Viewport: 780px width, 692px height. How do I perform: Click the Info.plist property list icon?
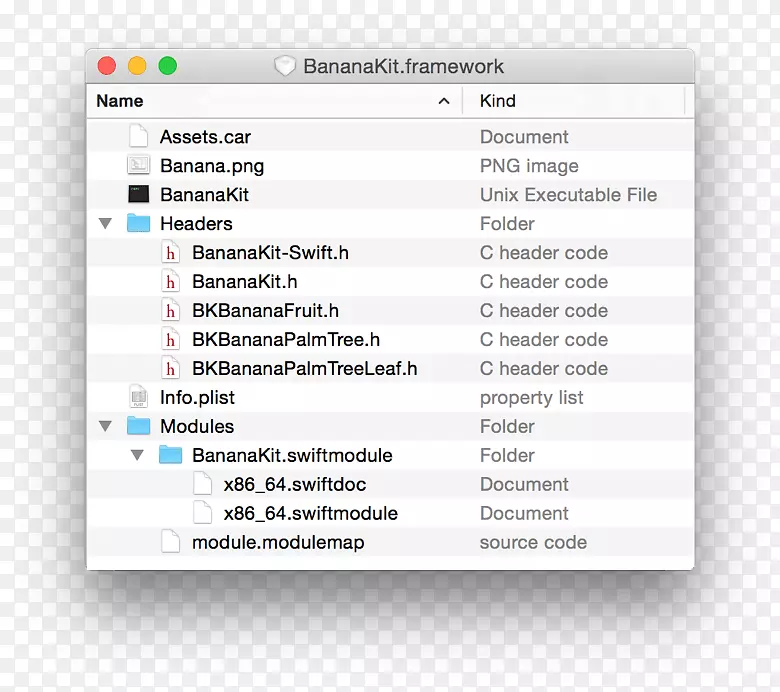click(x=138, y=398)
